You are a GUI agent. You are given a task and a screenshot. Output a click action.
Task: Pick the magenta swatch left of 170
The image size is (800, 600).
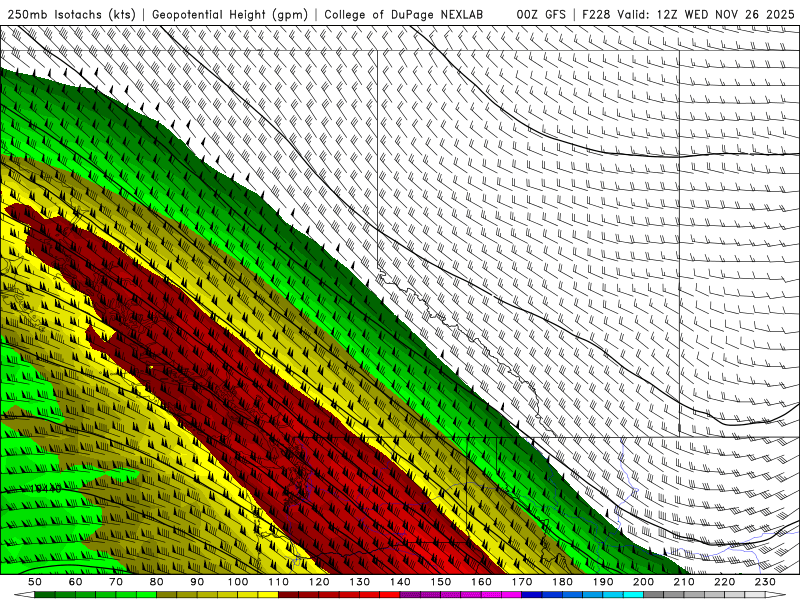[511, 595]
